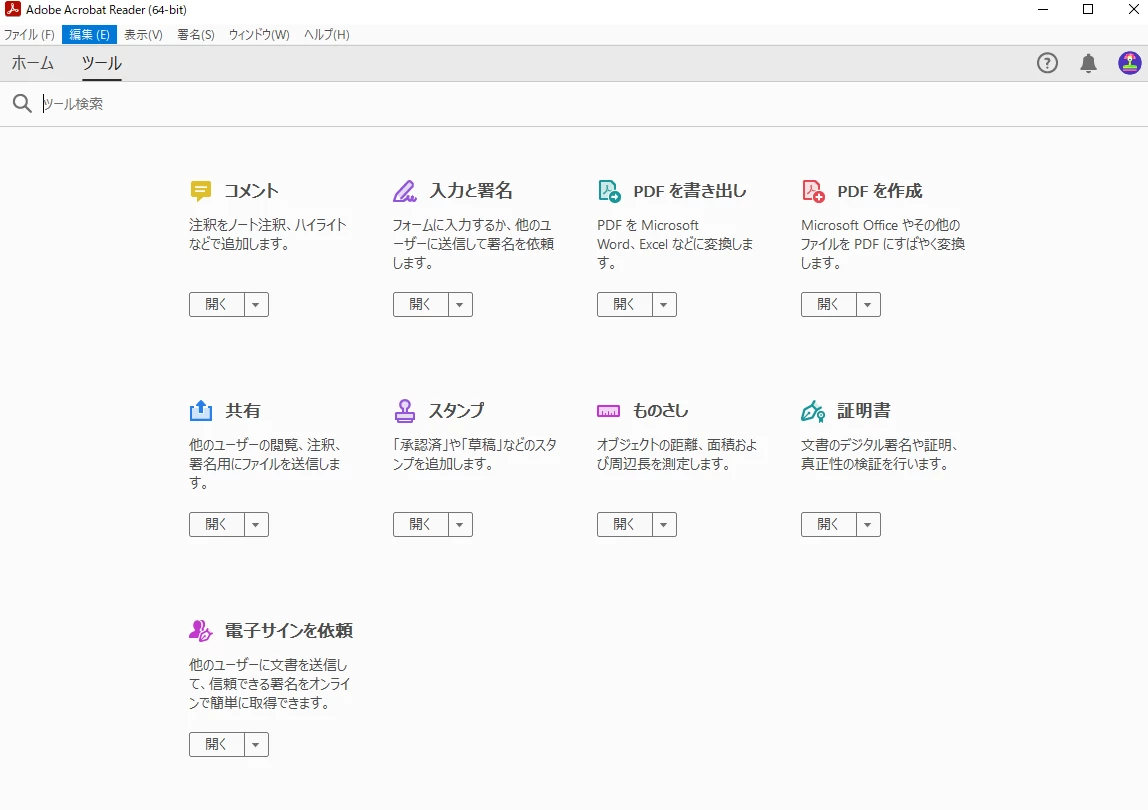Click the 証明書 heading text
1148x810 pixels.
pyautogui.click(x=864, y=411)
